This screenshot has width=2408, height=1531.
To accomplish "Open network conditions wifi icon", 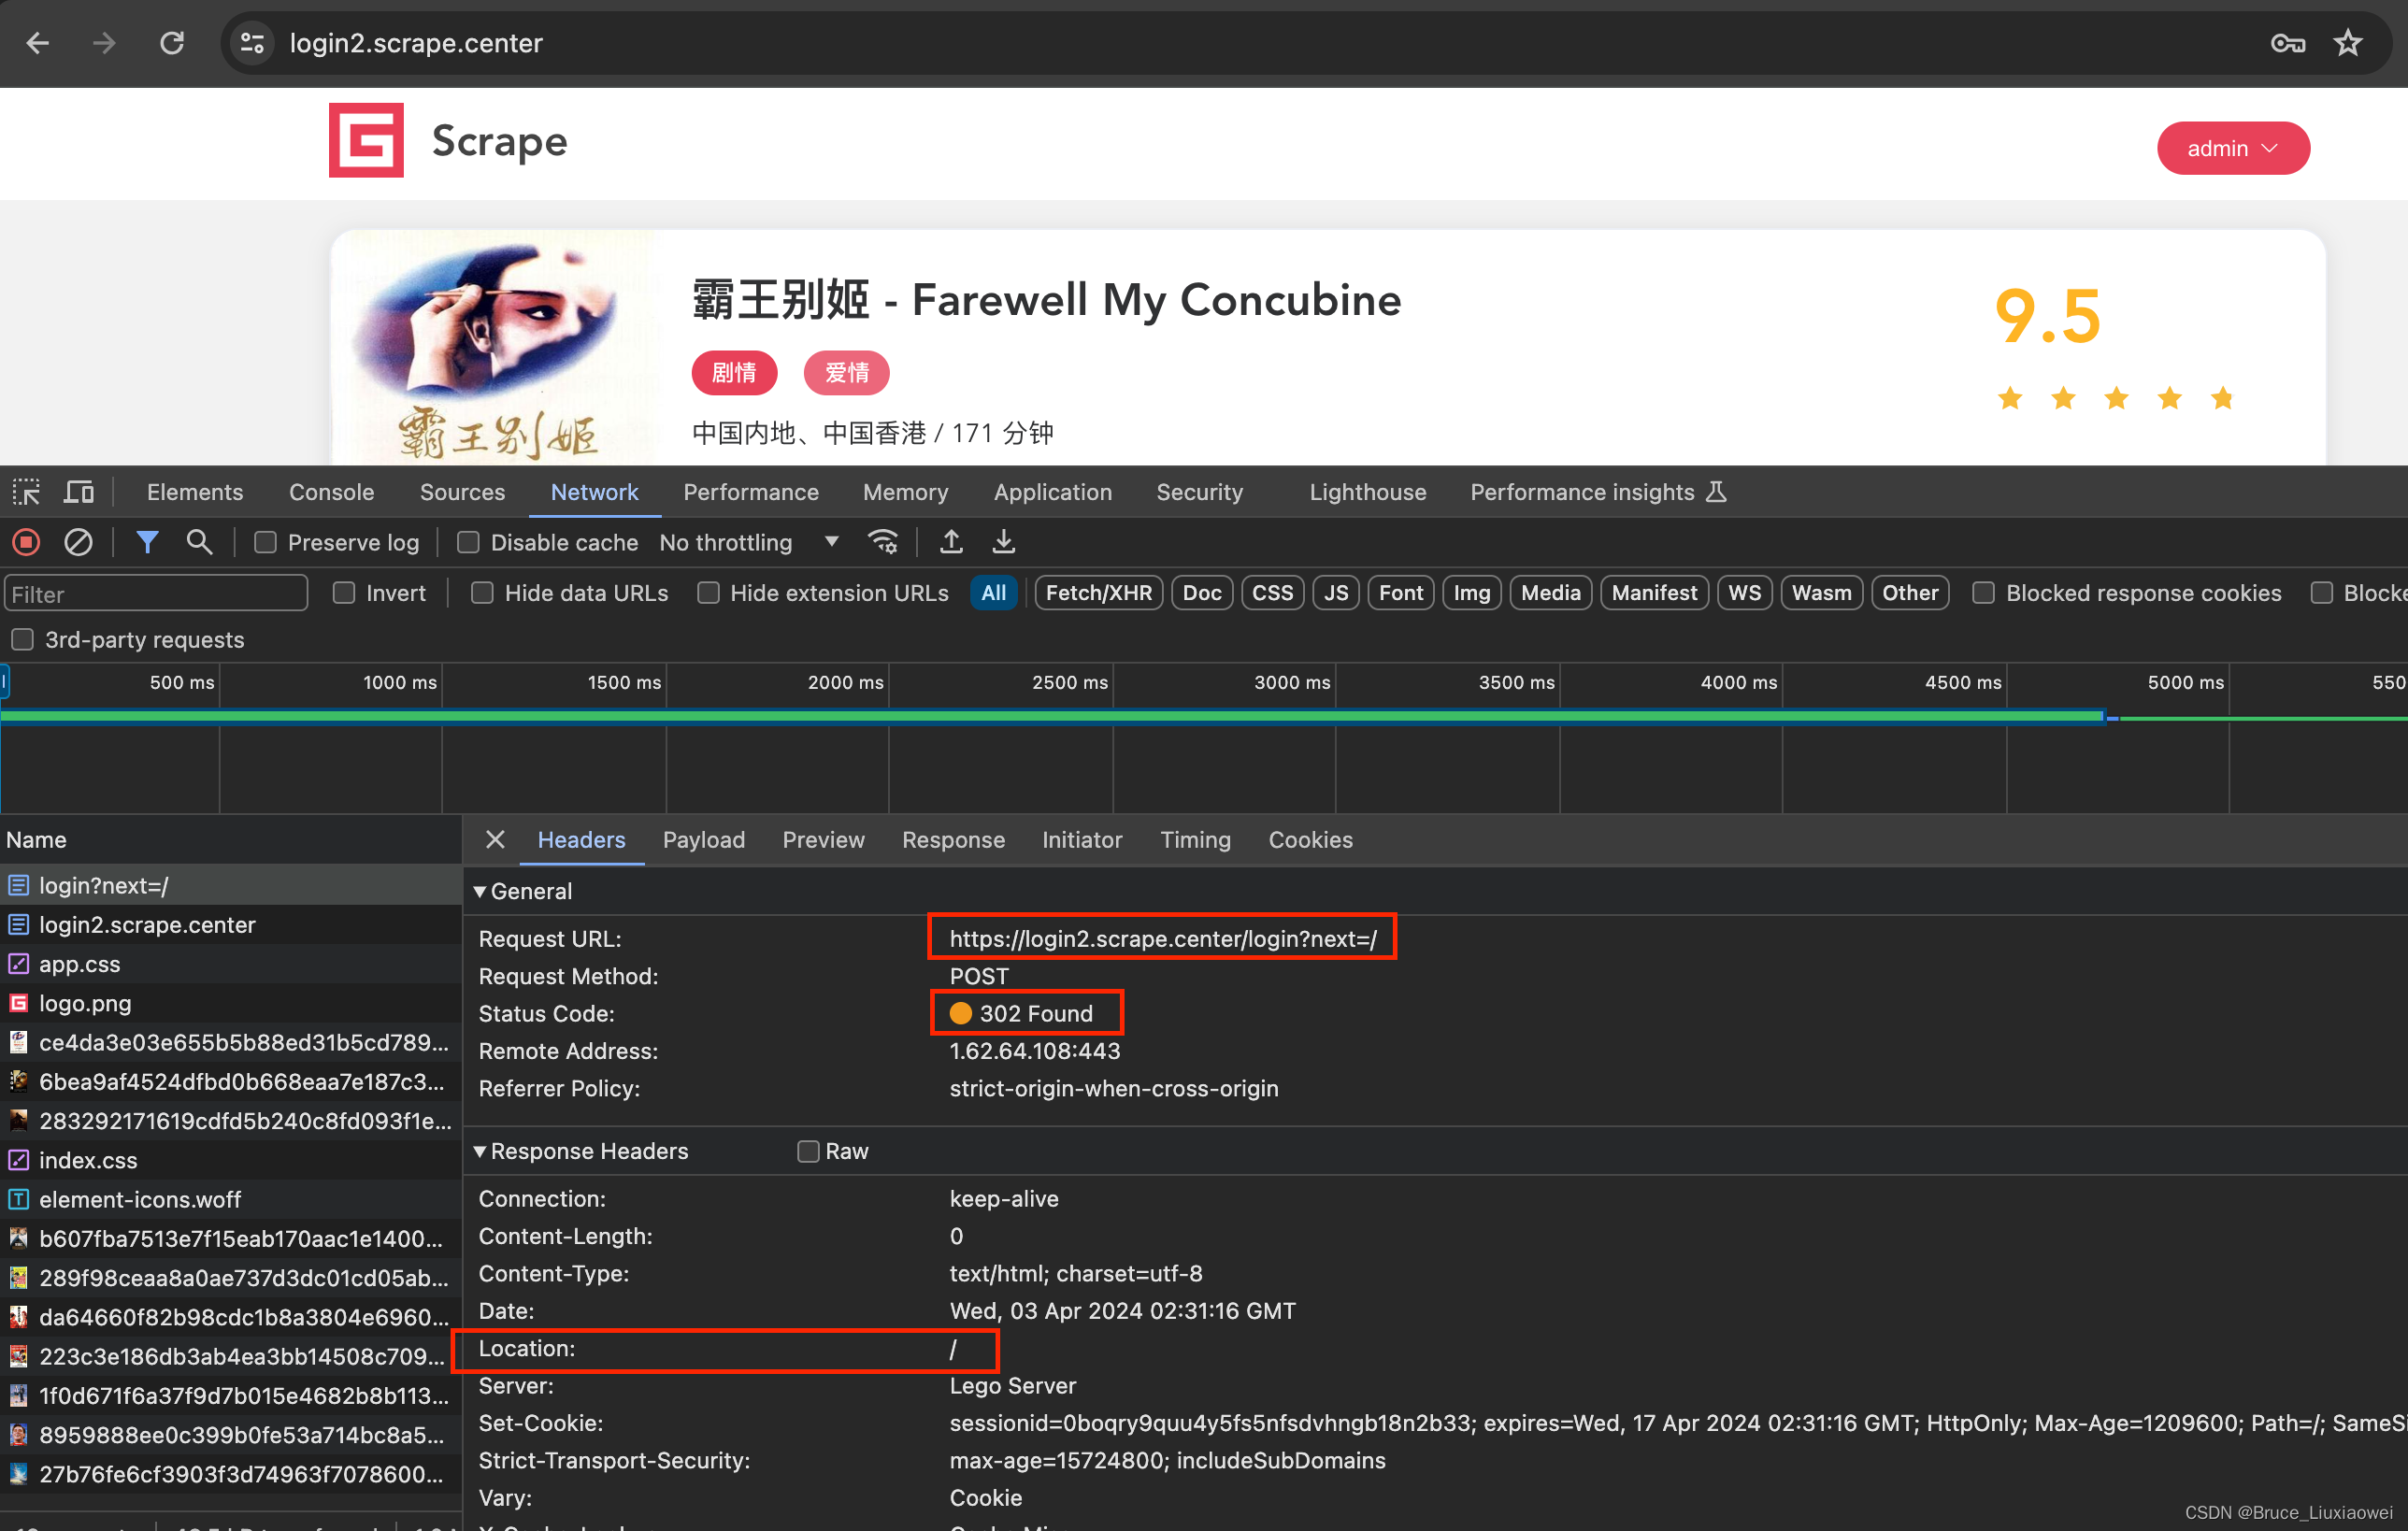I will (x=883, y=542).
